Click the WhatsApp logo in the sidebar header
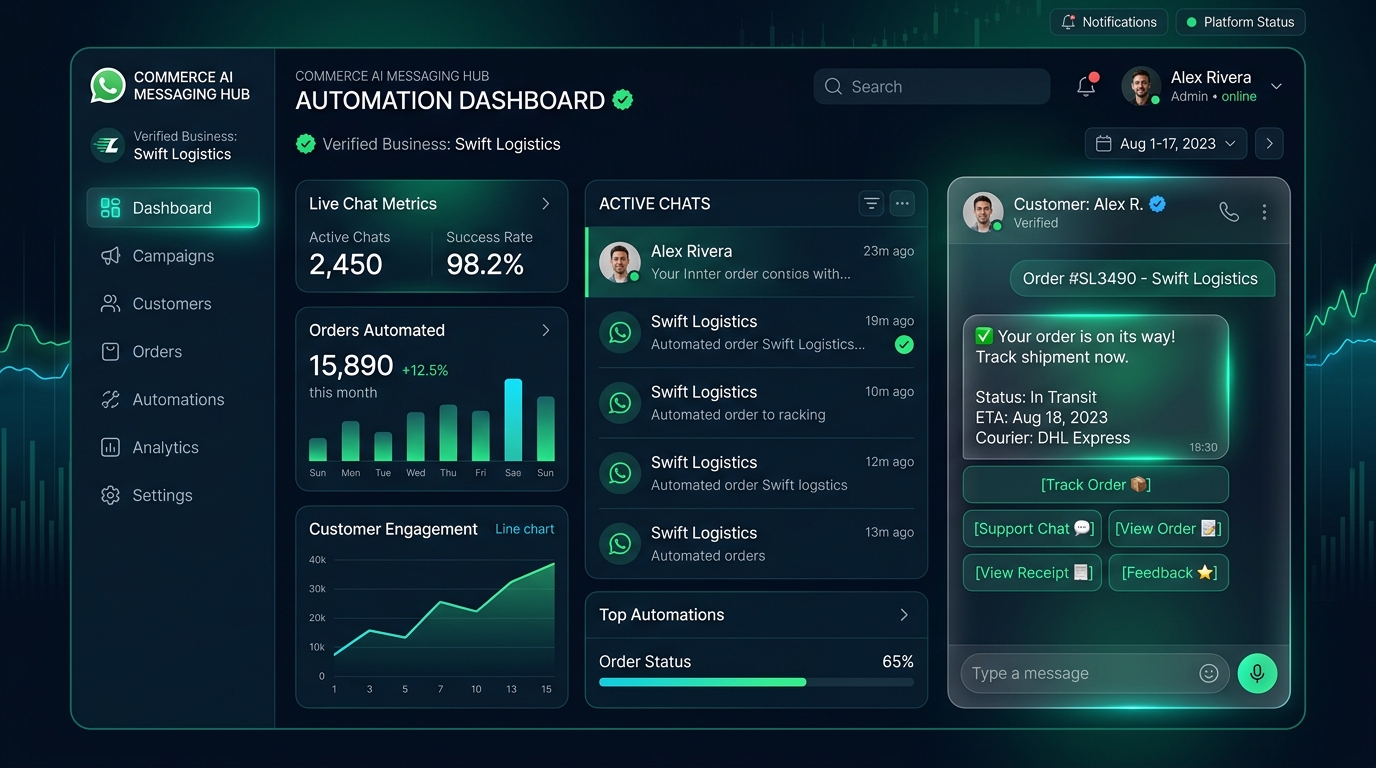1376x768 pixels. point(108,86)
